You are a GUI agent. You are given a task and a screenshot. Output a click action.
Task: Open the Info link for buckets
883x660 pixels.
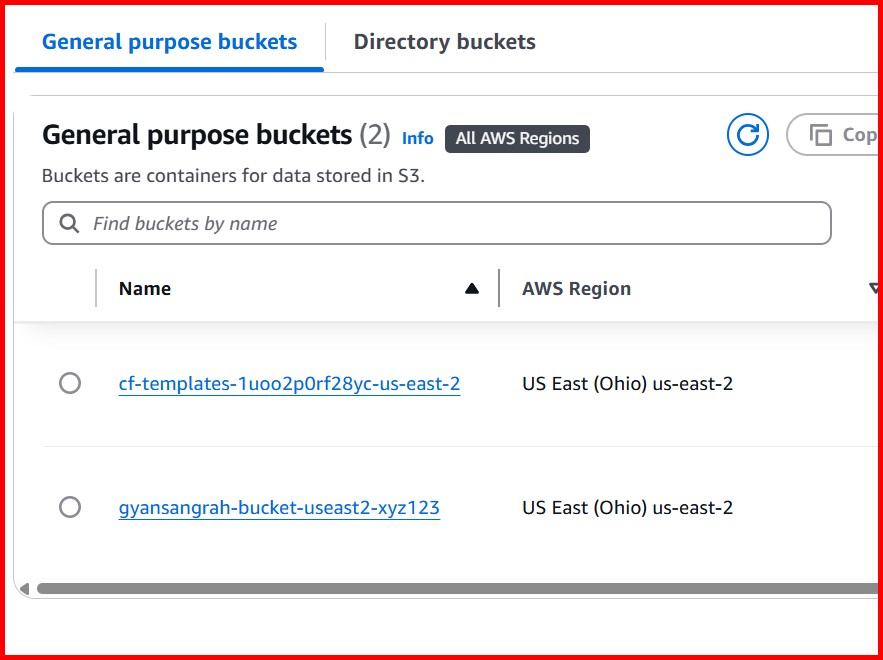[417, 139]
